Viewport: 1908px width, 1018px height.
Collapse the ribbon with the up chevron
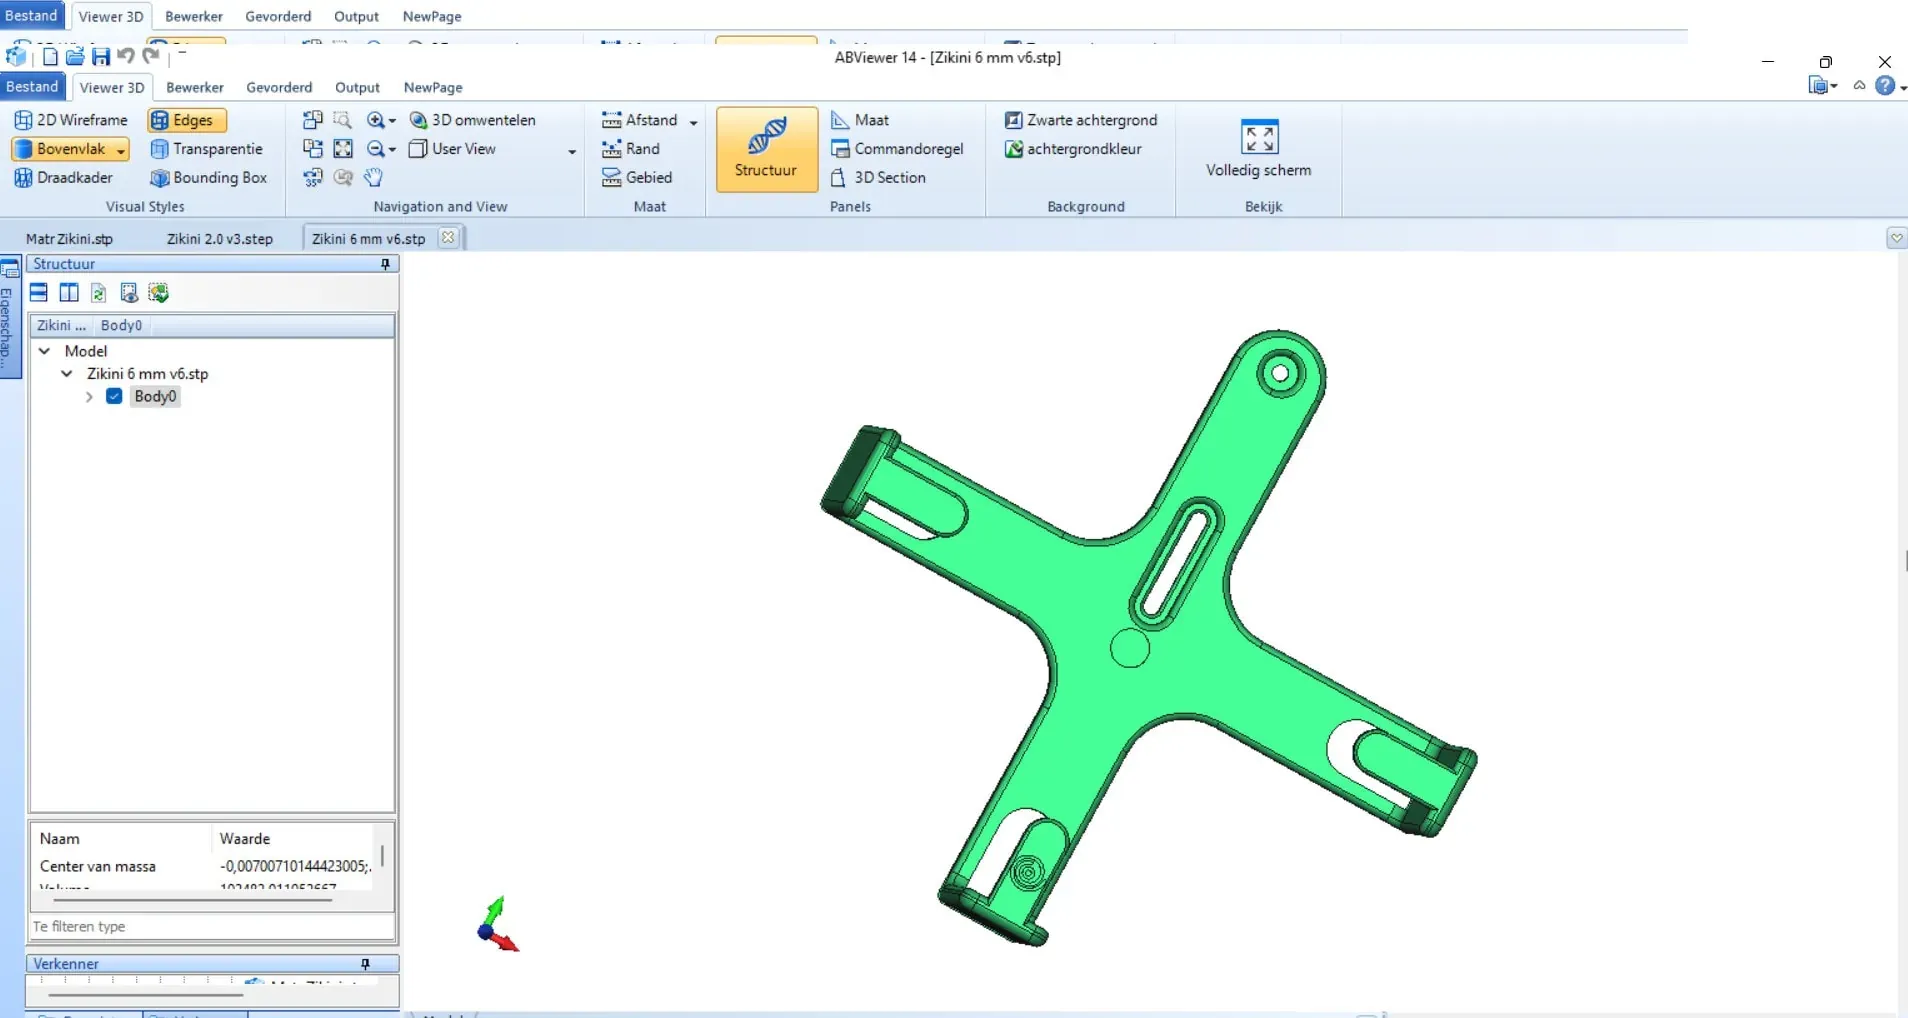pos(1860,86)
